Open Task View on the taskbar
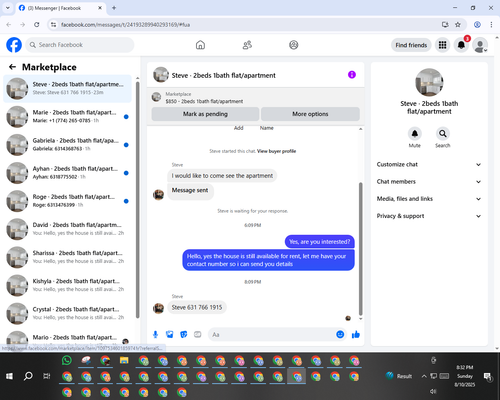Viewport: 500px width, 400px height. tap(47, 376)
